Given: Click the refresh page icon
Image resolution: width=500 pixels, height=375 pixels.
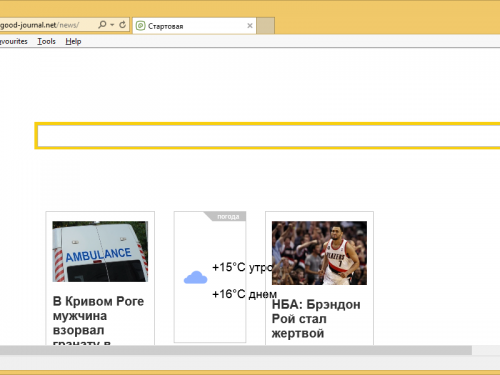Looking at the screenshot, I should [123, 25].
